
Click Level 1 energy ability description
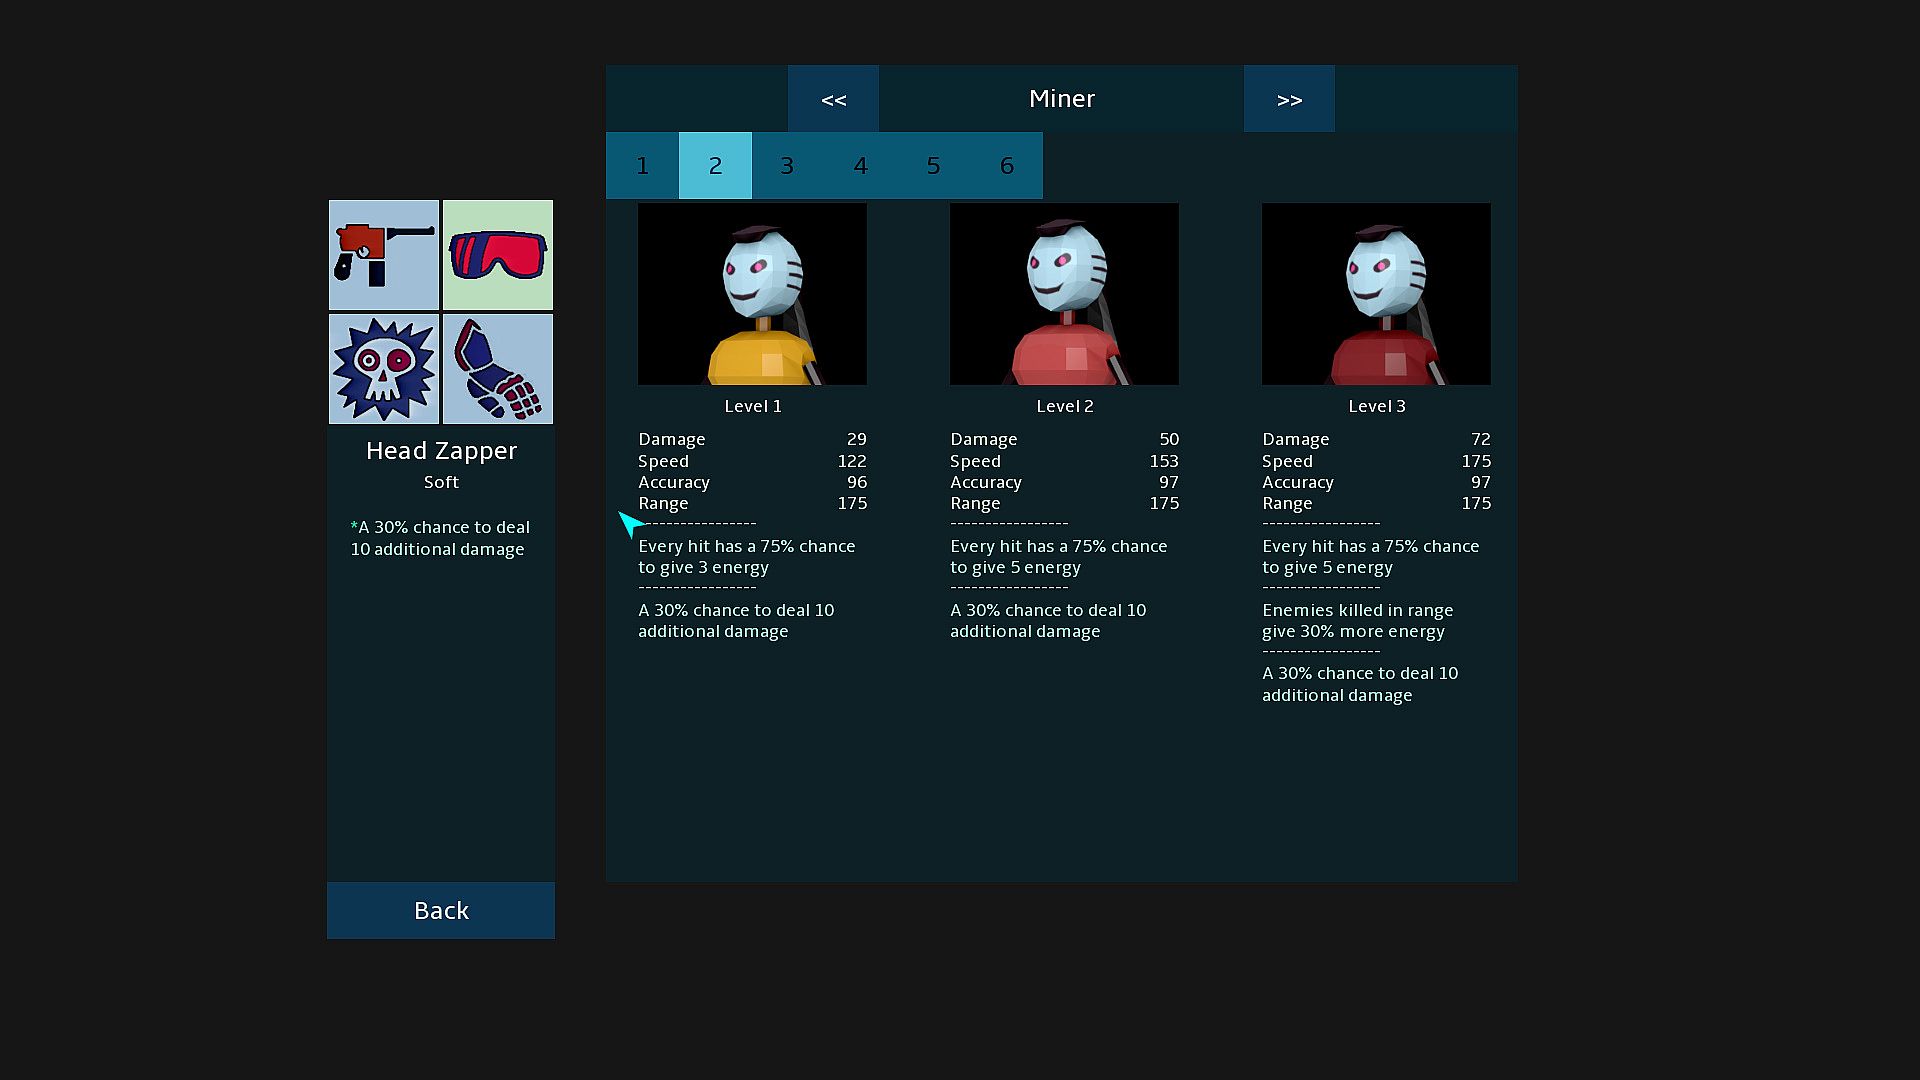[746, 557]
